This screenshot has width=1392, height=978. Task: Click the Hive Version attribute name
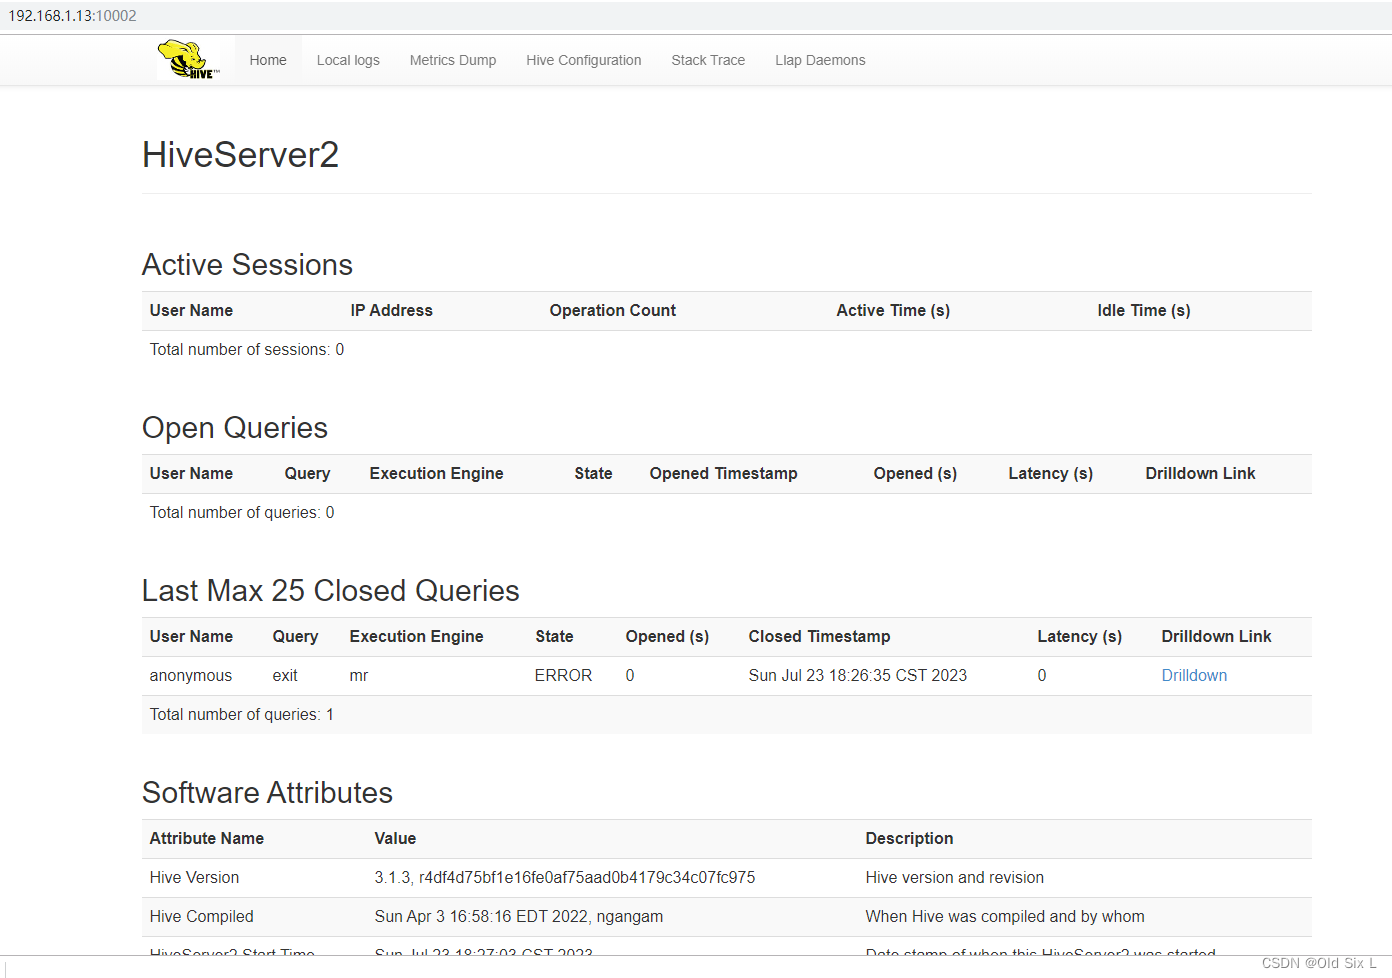pyautogui.click(x=194, y=878)
